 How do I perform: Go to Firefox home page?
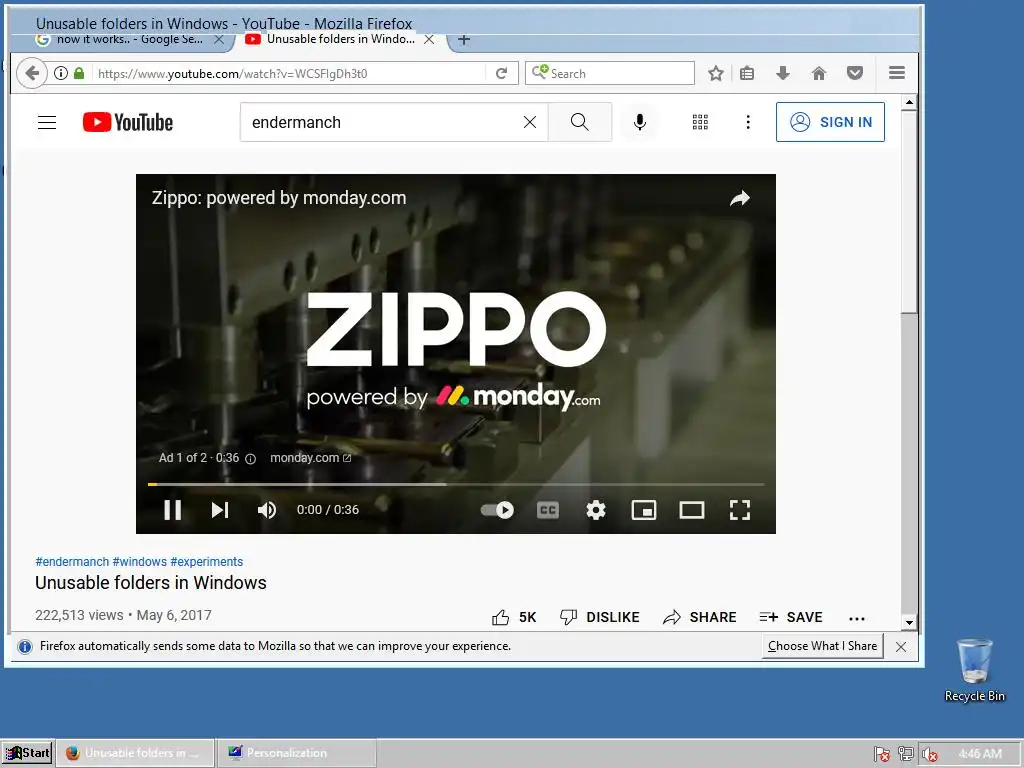point(819,73)
